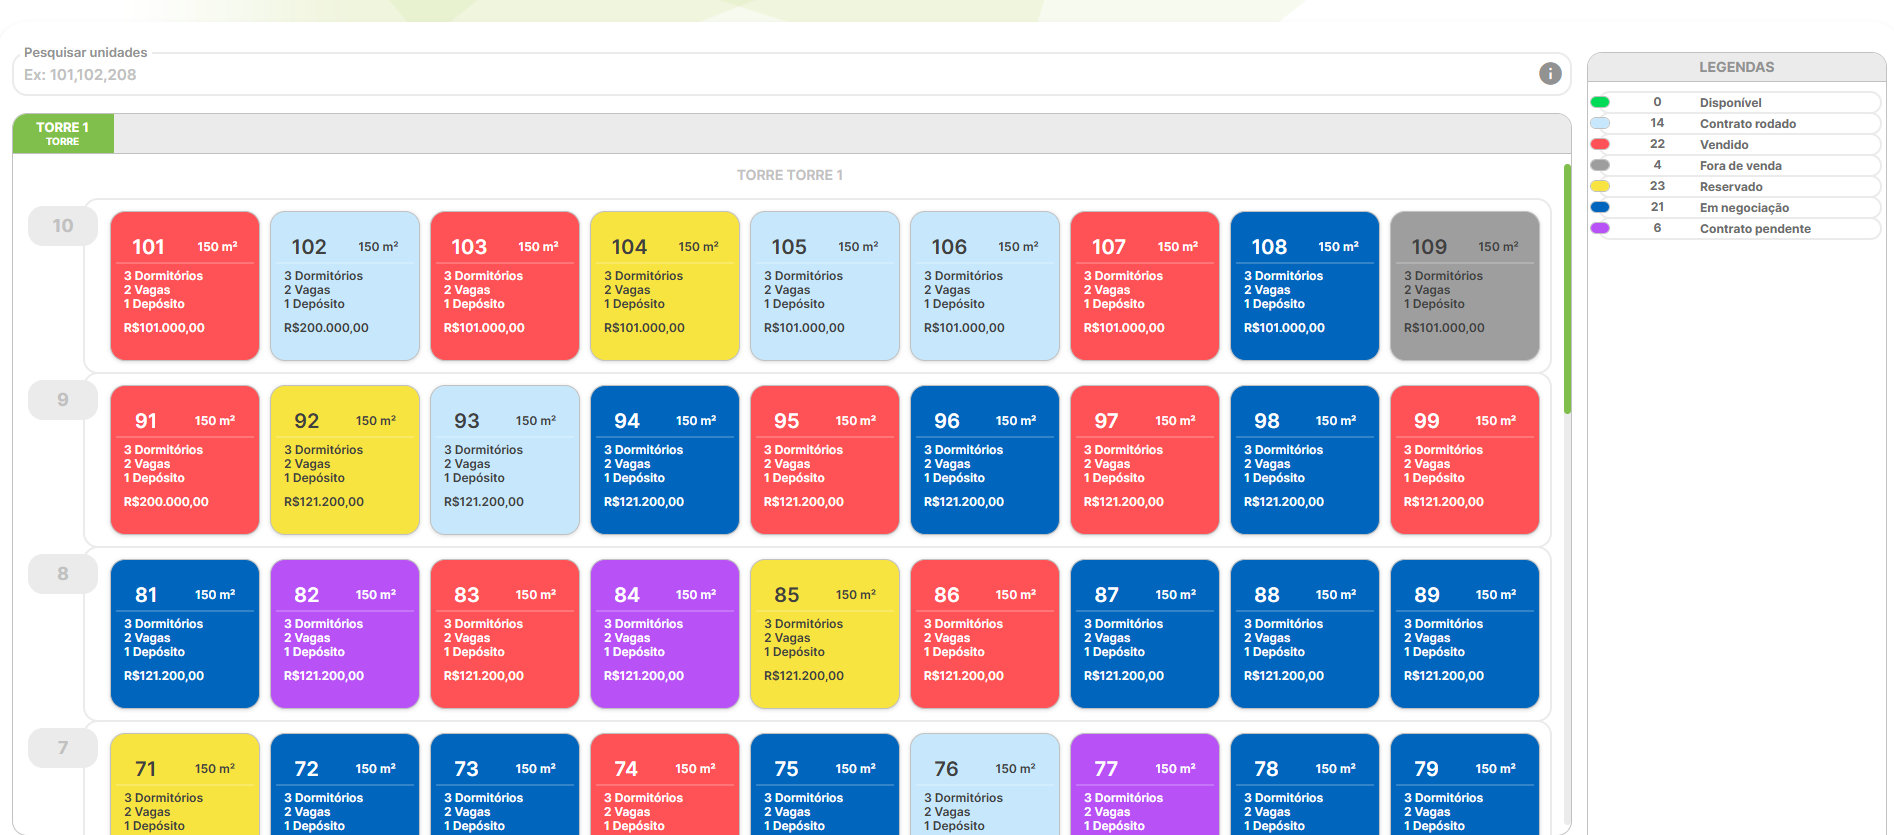The image size is (1894, 835).
Task: Click the green vertical scrollbar thumb
Action: (x=1567, y=288)
